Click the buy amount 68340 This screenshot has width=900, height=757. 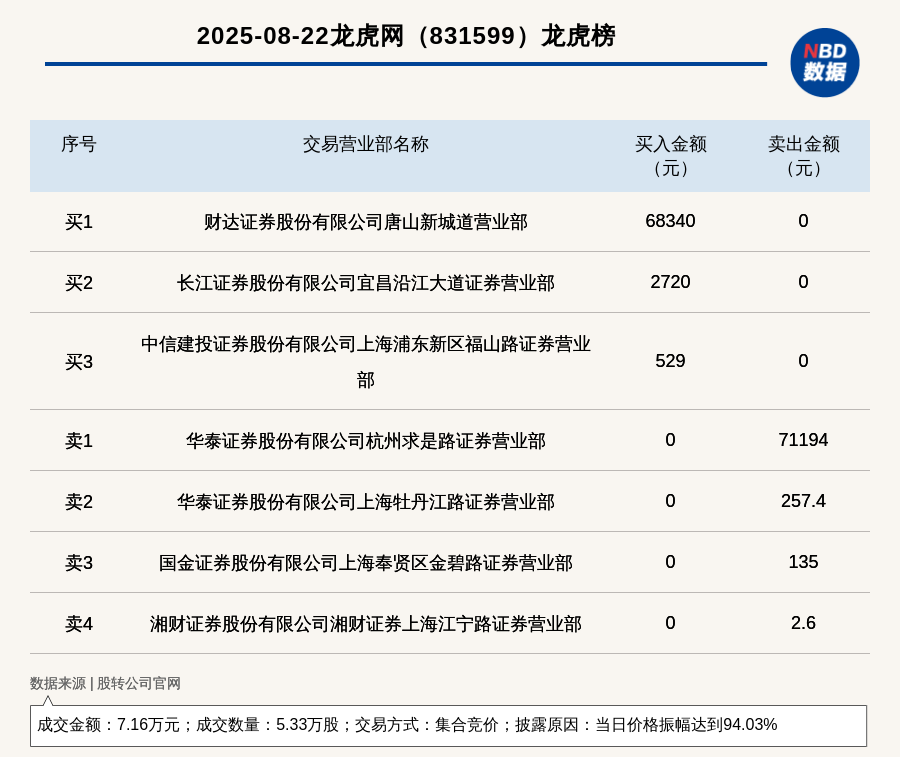(x=670, y=221)
